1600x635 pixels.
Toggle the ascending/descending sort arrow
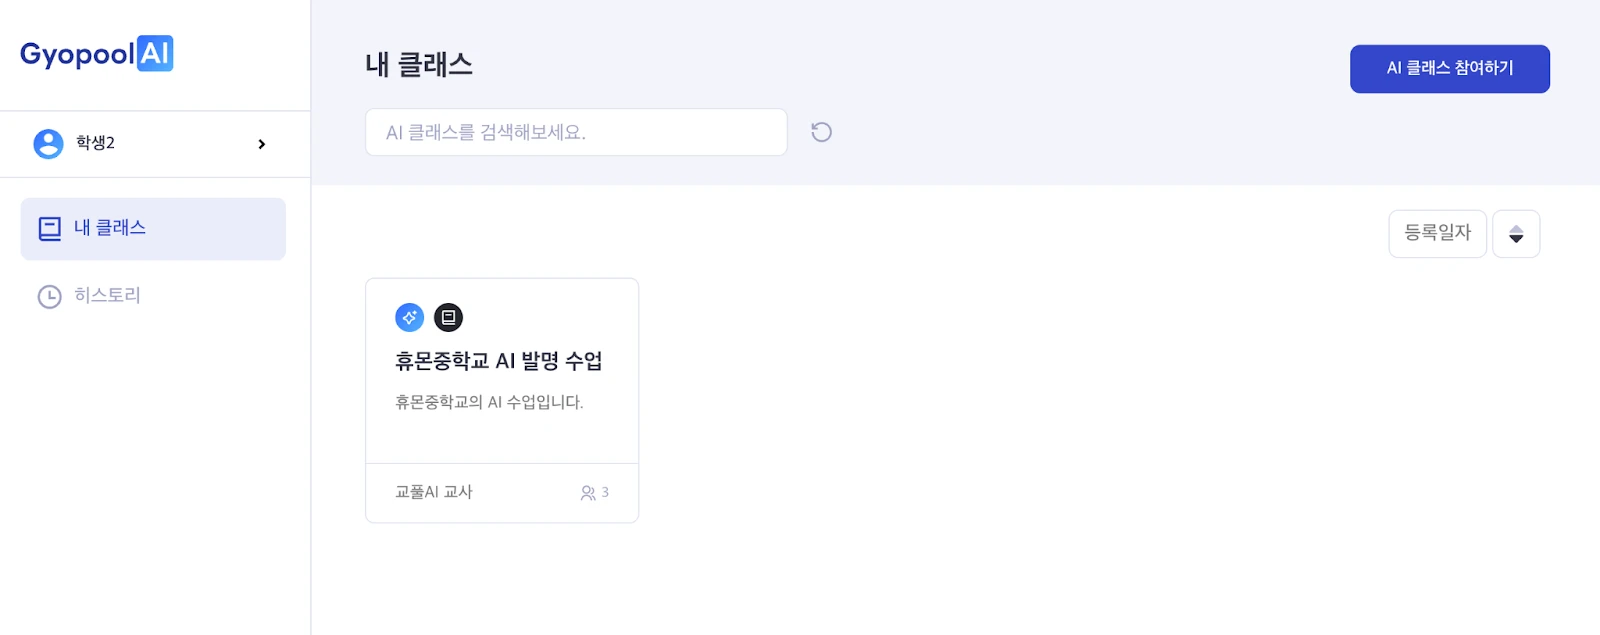pos(1516,234)
